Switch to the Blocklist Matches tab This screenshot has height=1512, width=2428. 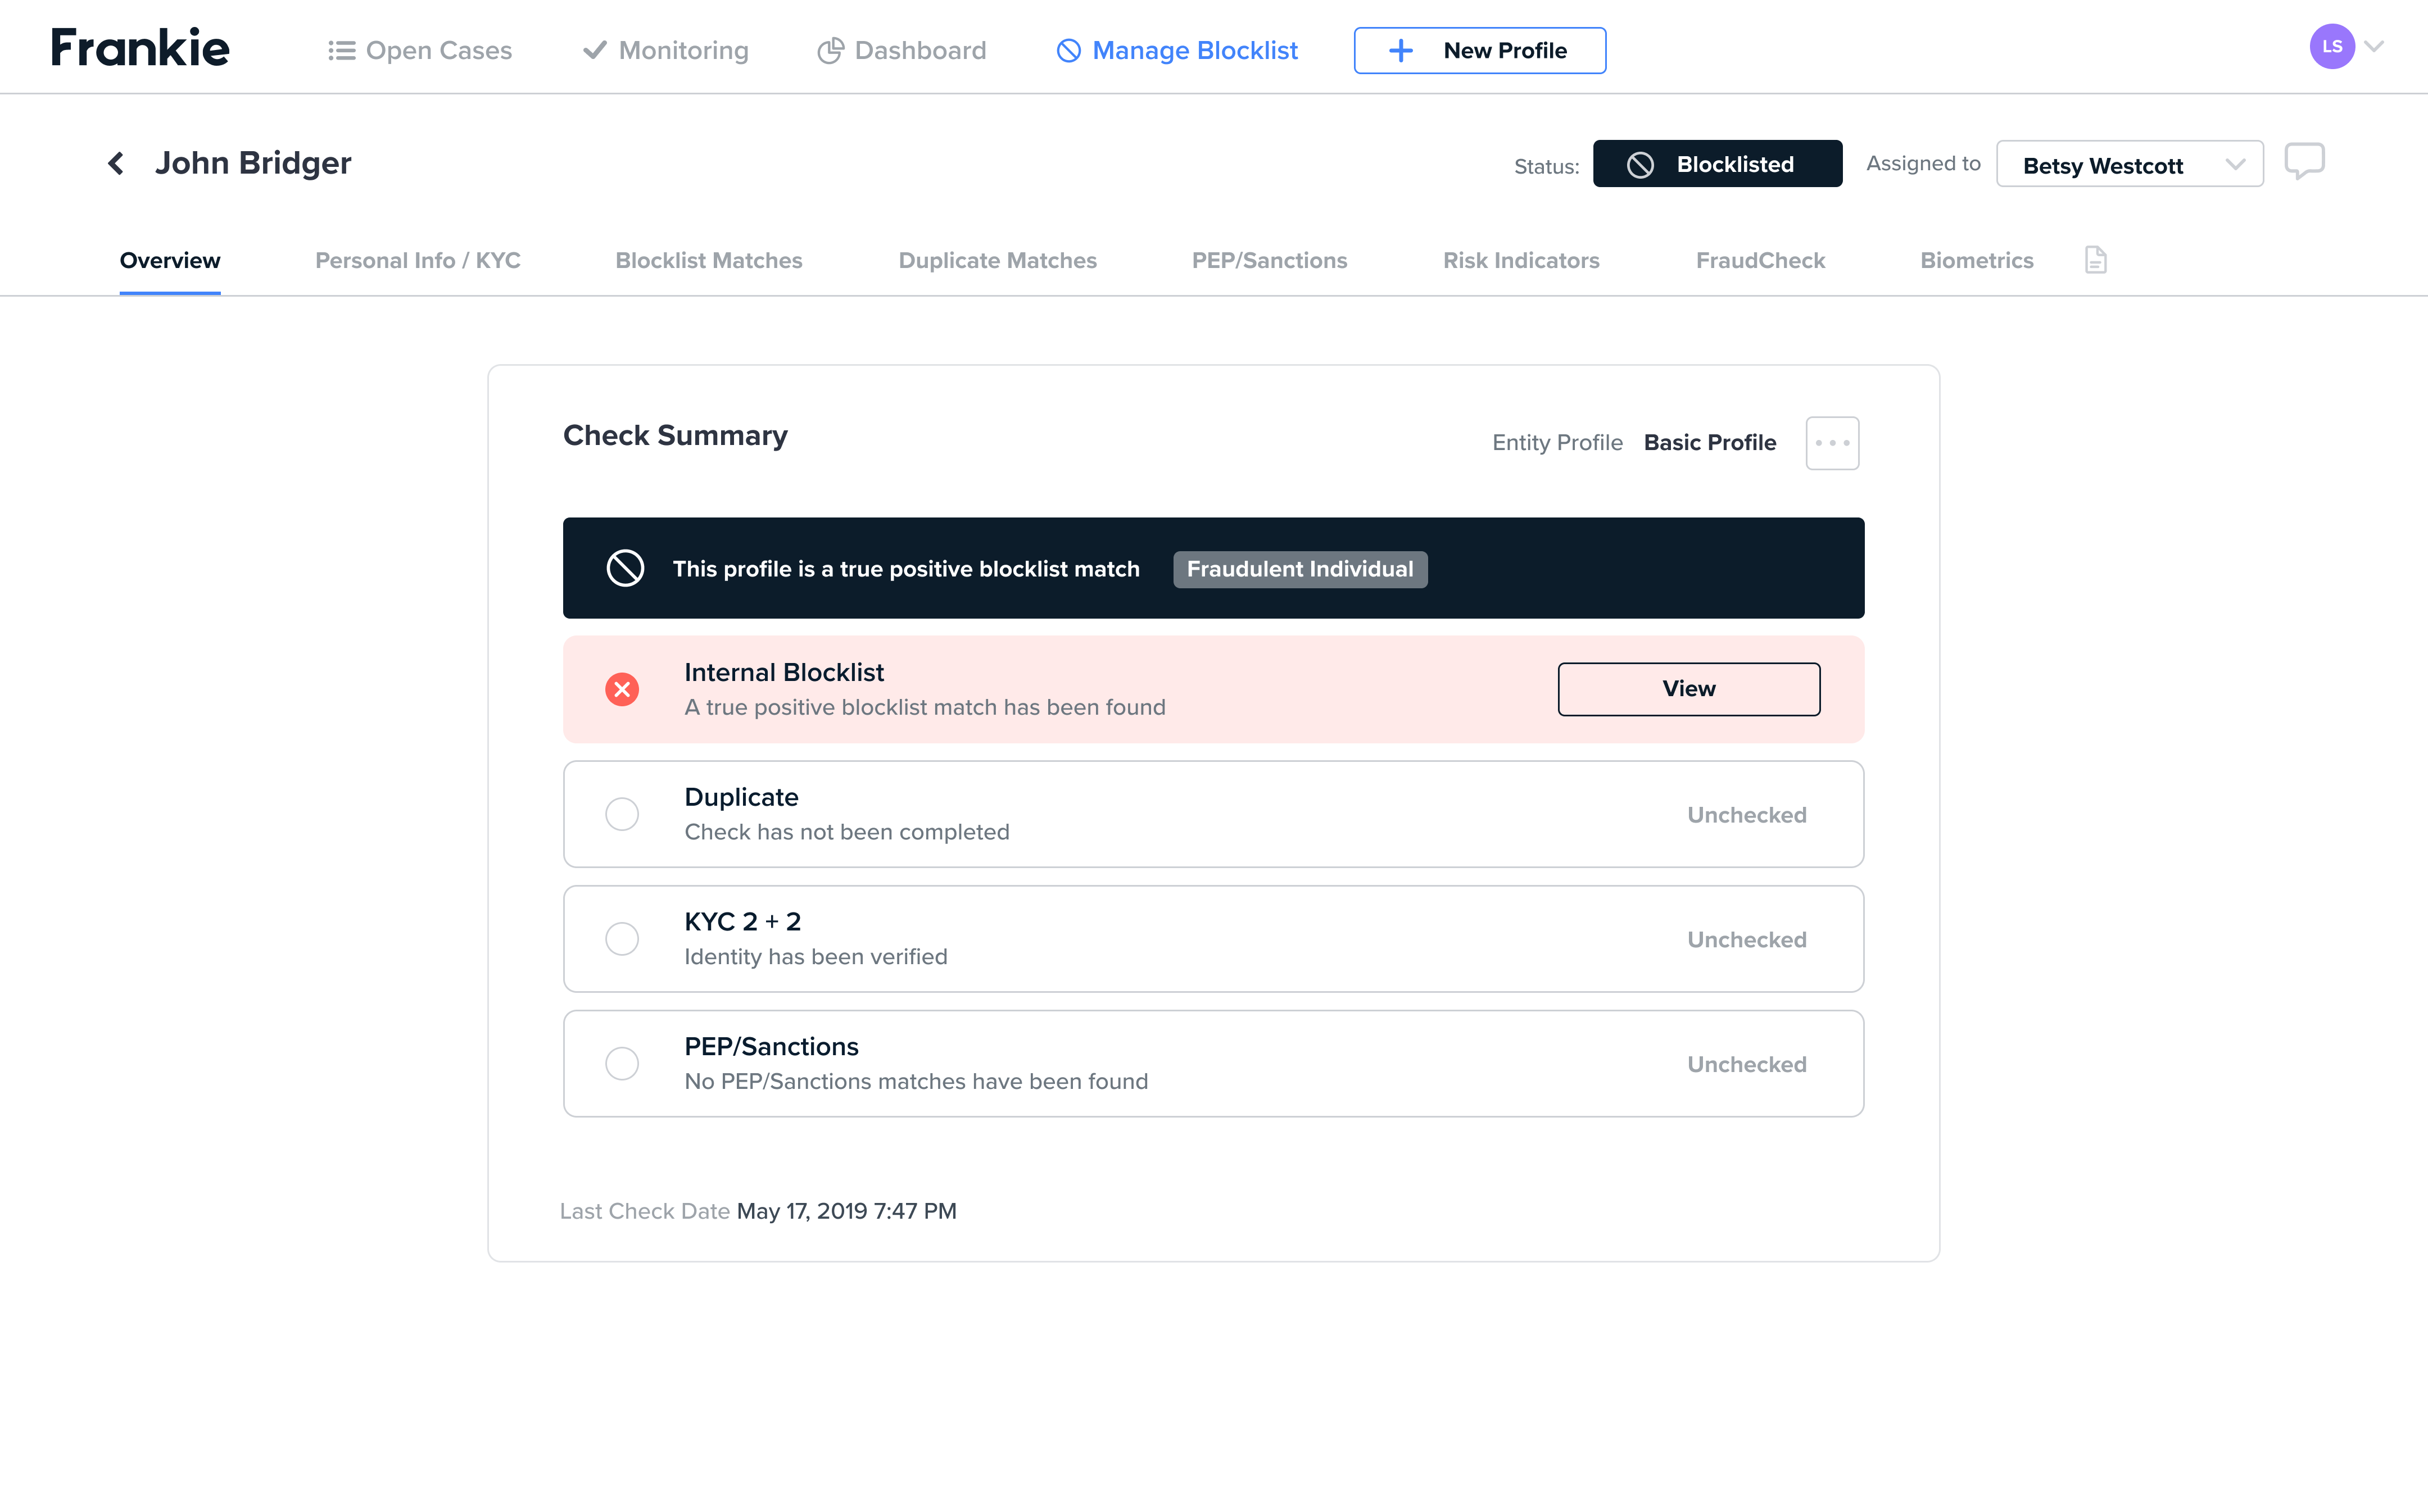click(x=708, y=260)
